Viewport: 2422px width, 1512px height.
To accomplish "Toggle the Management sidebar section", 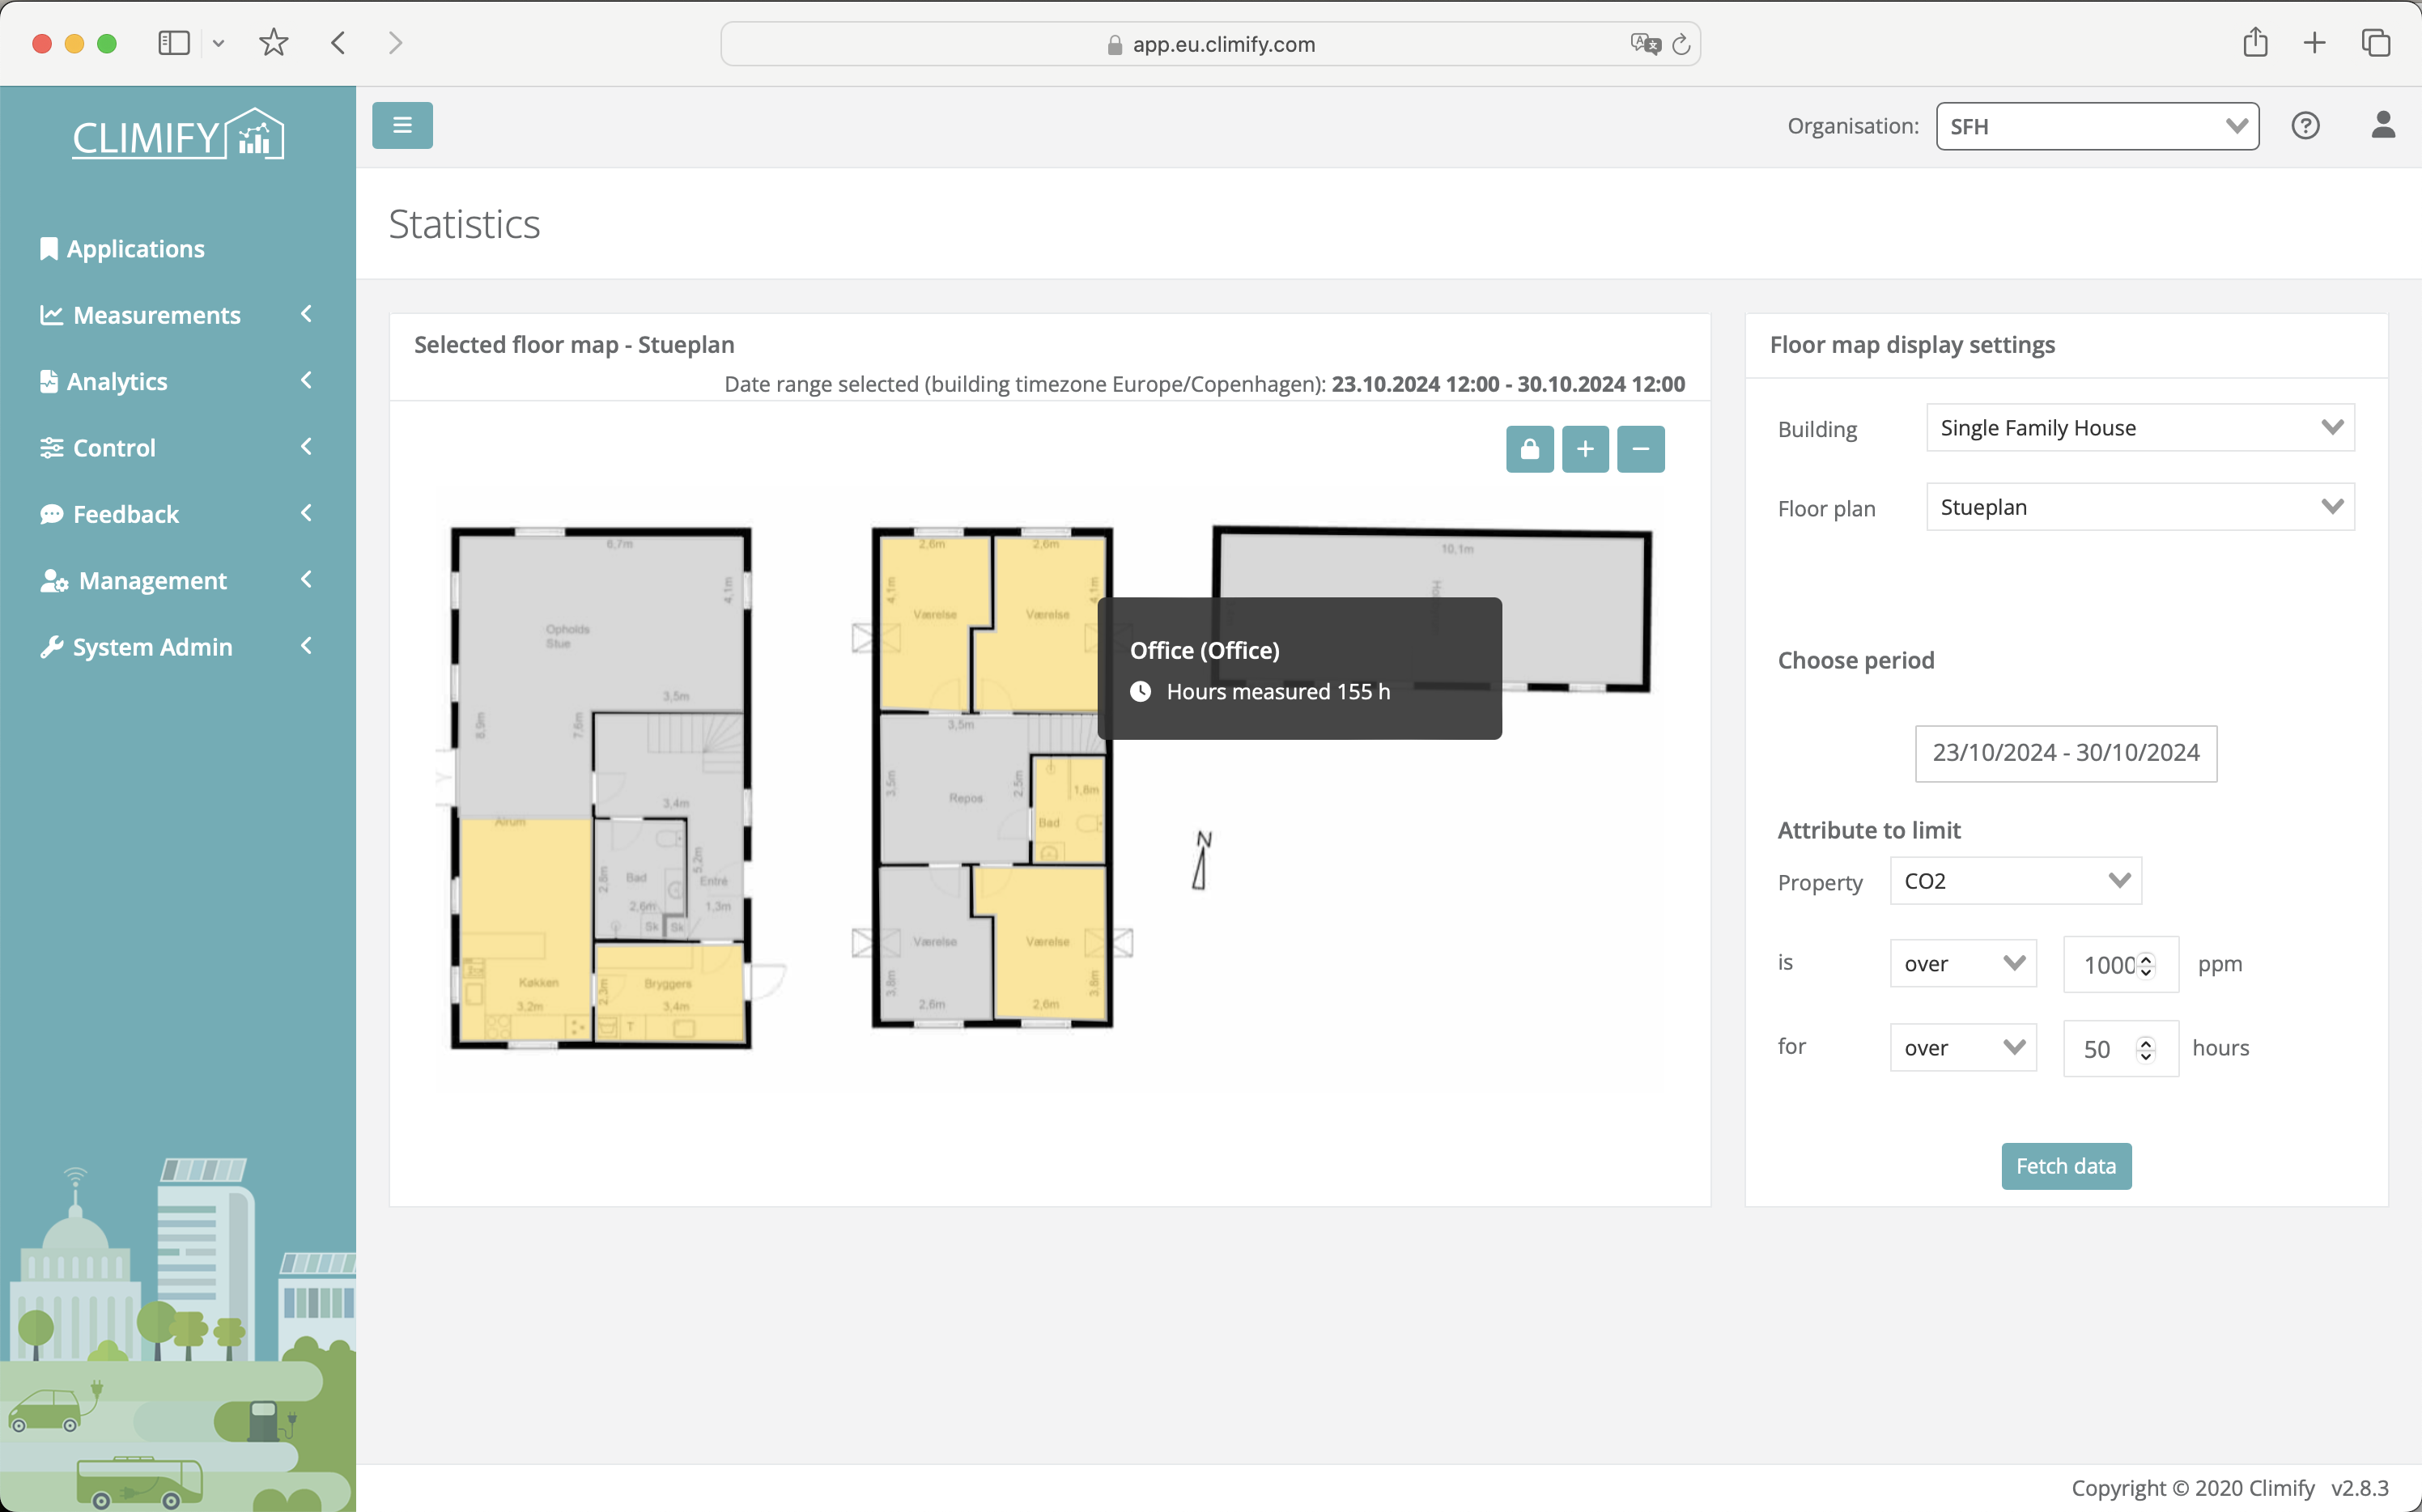I will point(174,580).
